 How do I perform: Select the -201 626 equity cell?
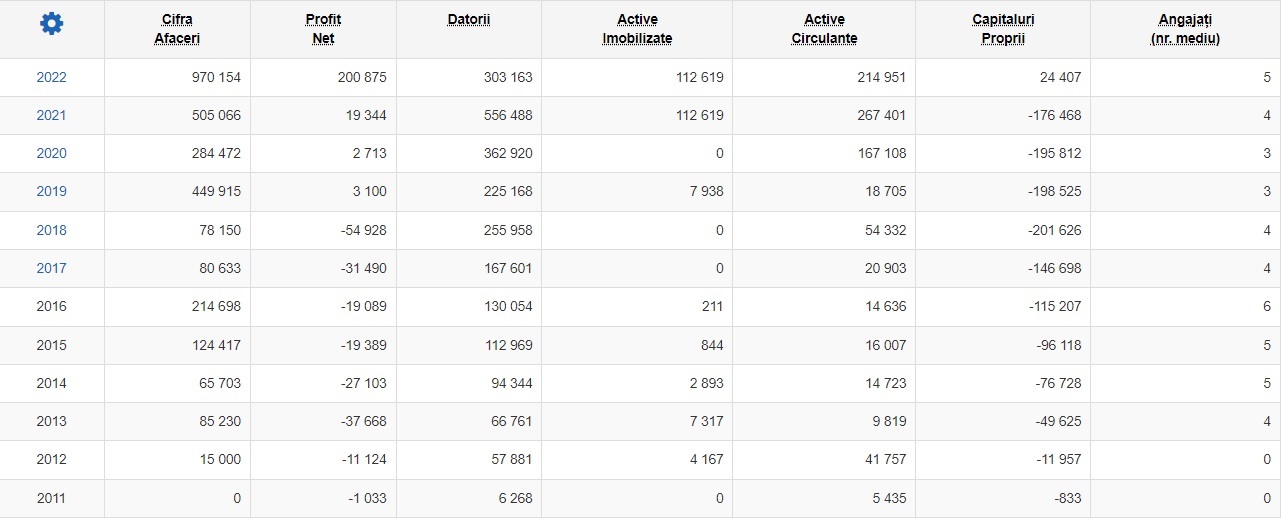1003,230
